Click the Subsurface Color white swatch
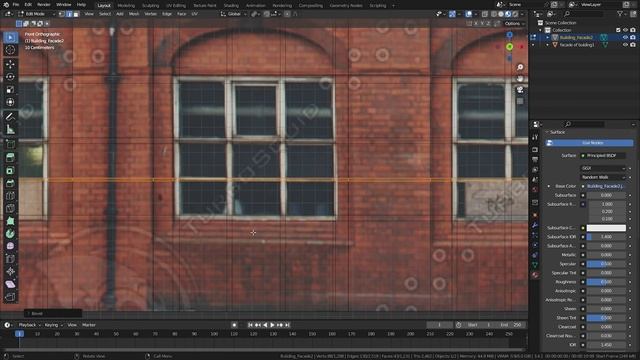Image resolution: width=640 pixels, height=360 pixels. (x=606, y=228)
